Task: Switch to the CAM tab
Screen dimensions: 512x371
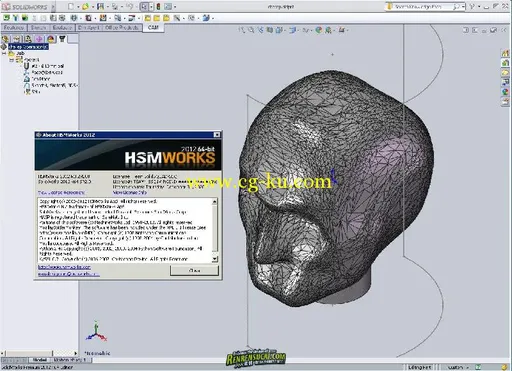Action: tap(153, 27)
